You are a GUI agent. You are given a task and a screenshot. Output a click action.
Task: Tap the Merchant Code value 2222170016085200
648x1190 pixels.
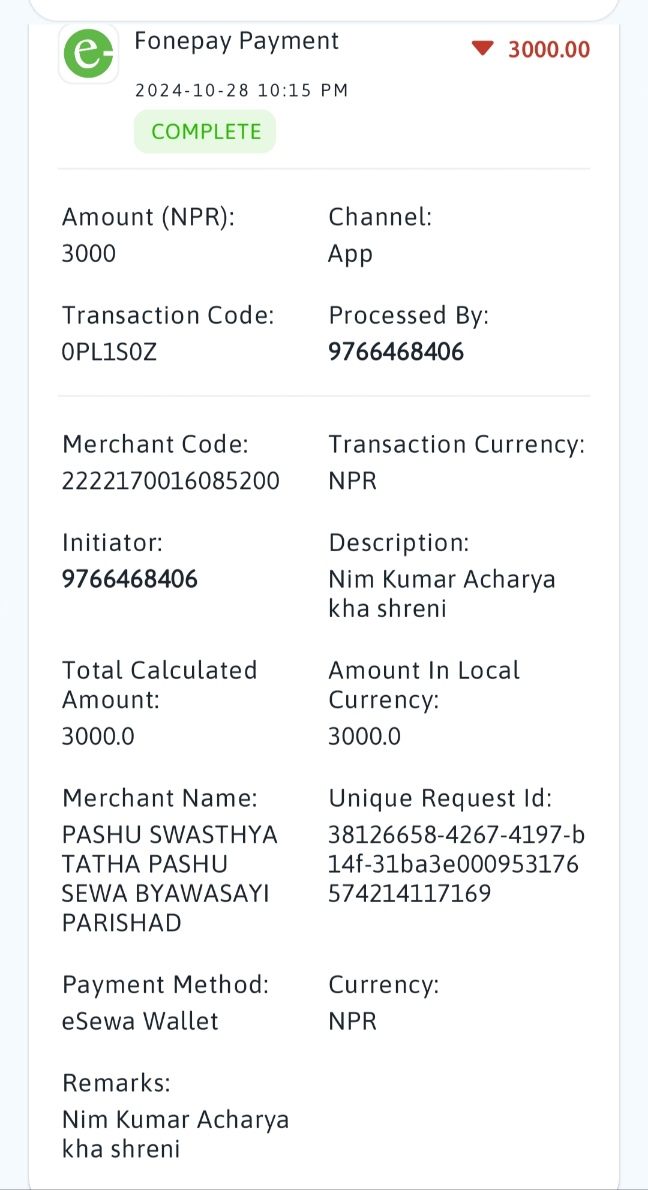(x=171, y=480)
